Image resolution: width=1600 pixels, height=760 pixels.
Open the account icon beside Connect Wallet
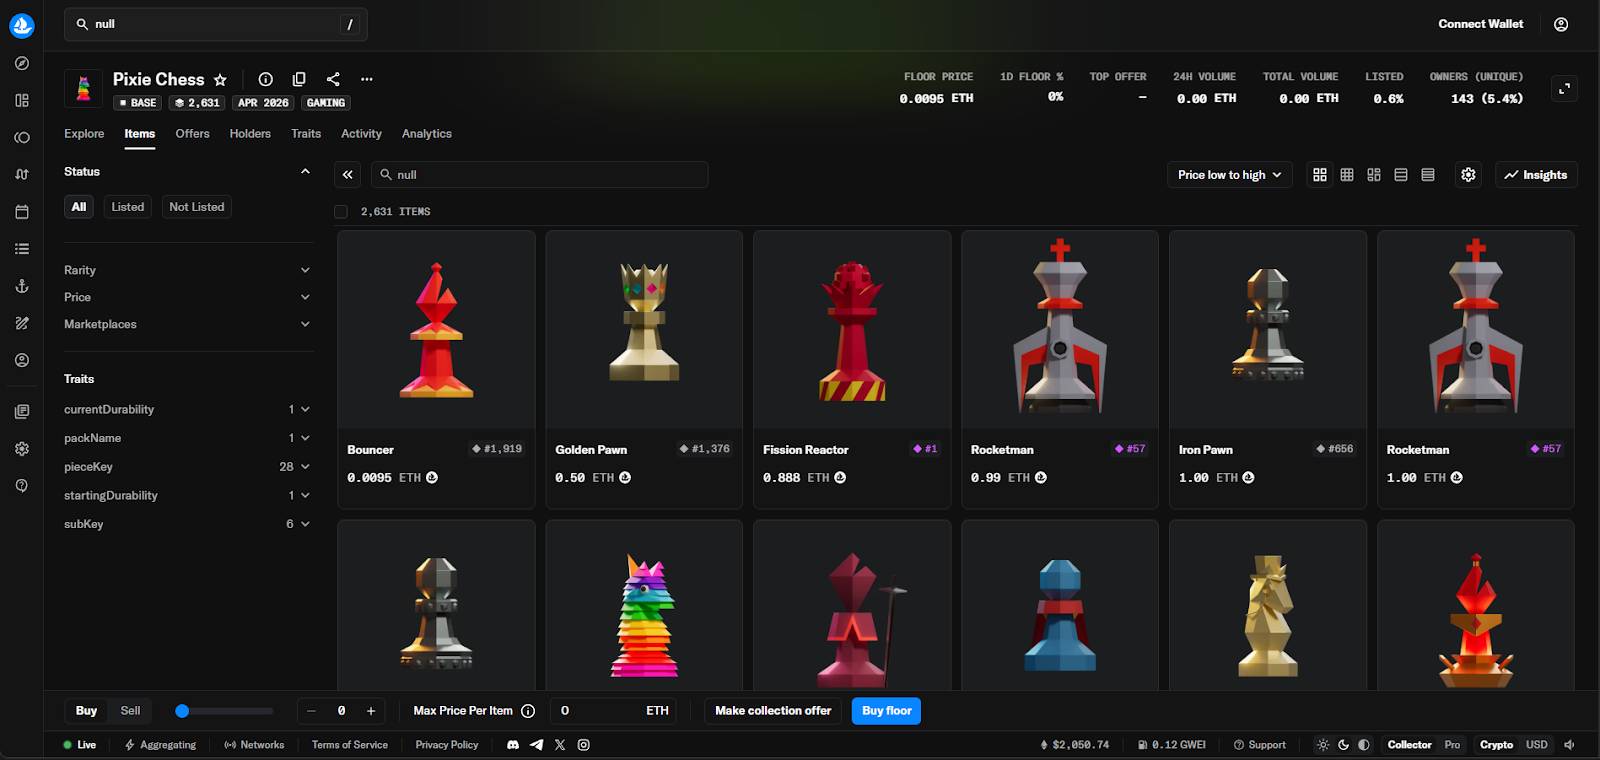(x=1561, y=24)
